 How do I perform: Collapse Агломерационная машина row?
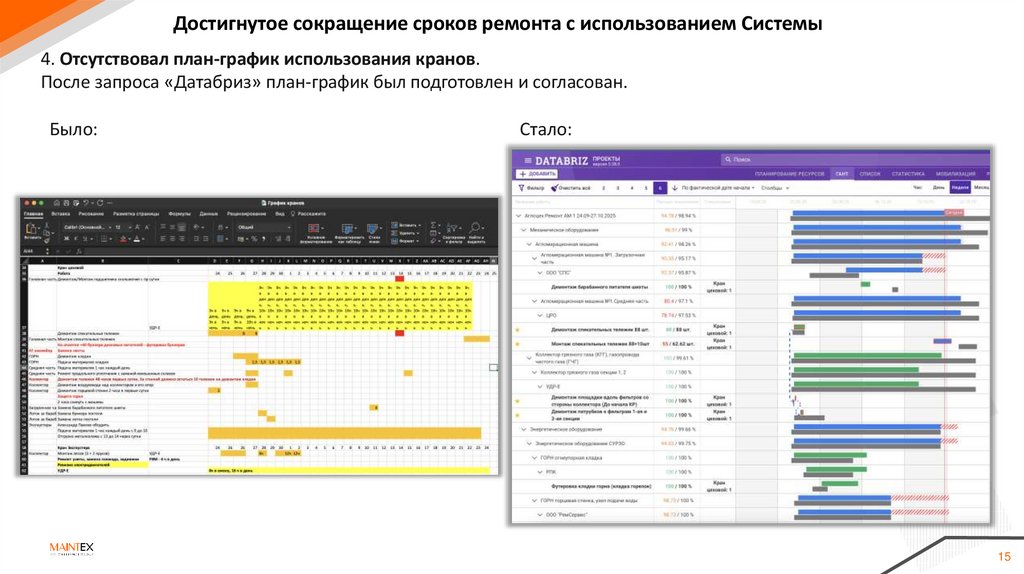[x=529, y=244]
